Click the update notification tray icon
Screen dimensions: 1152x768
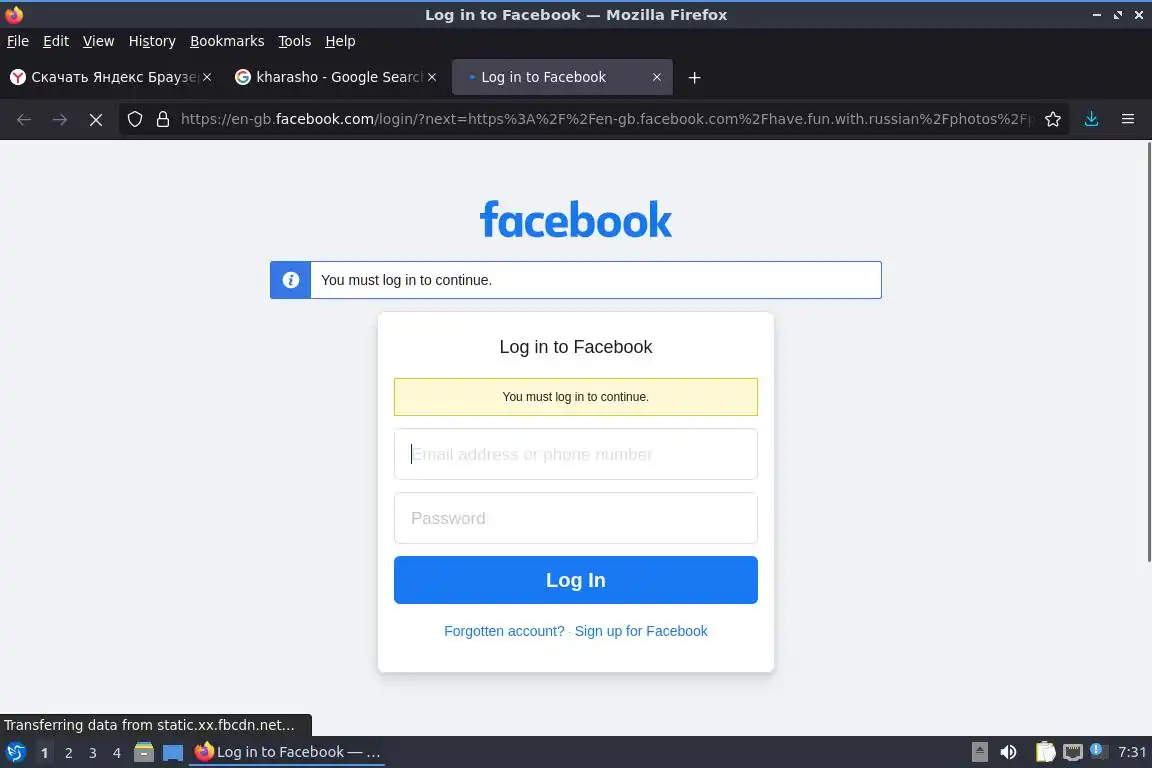point(1097,750)
